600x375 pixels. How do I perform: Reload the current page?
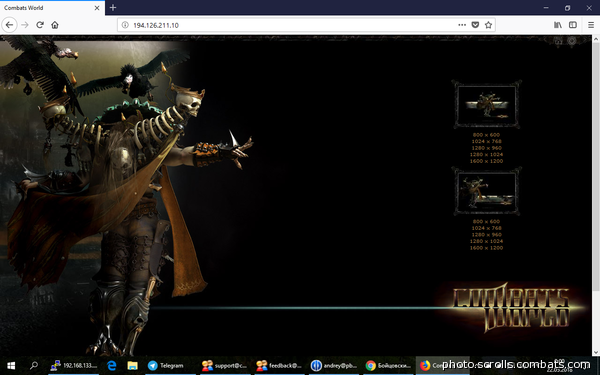[x=40, y=25]
